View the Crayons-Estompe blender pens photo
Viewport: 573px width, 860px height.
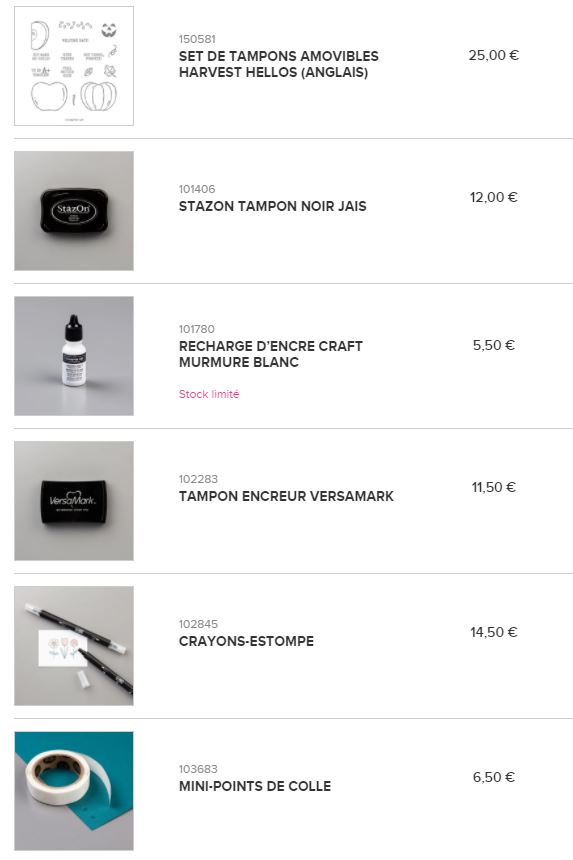[74, 646]
